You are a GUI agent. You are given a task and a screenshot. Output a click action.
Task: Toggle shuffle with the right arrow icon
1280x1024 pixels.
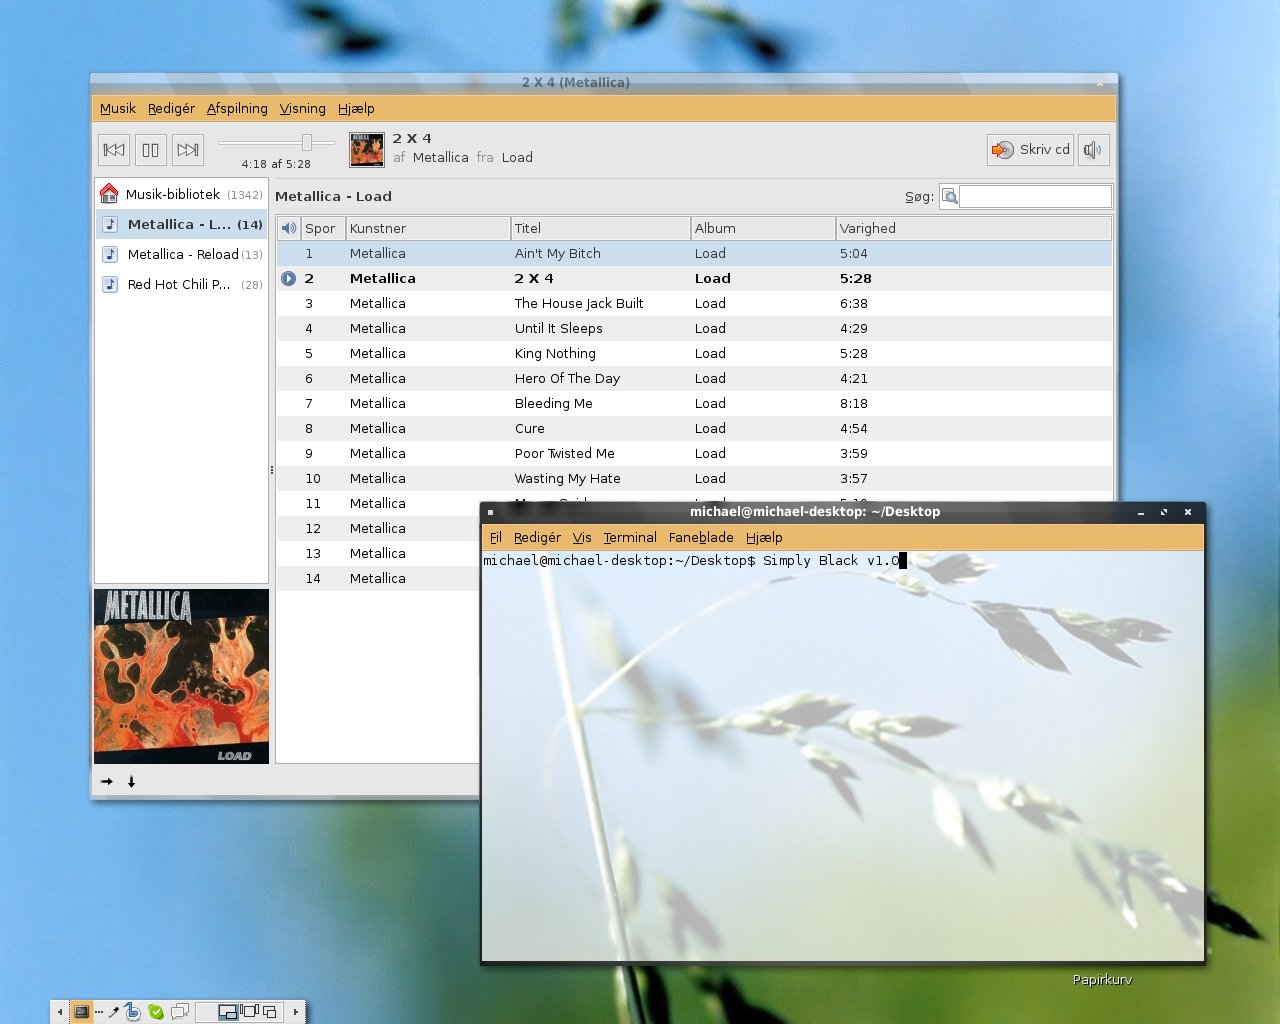(x=107, y=782)
